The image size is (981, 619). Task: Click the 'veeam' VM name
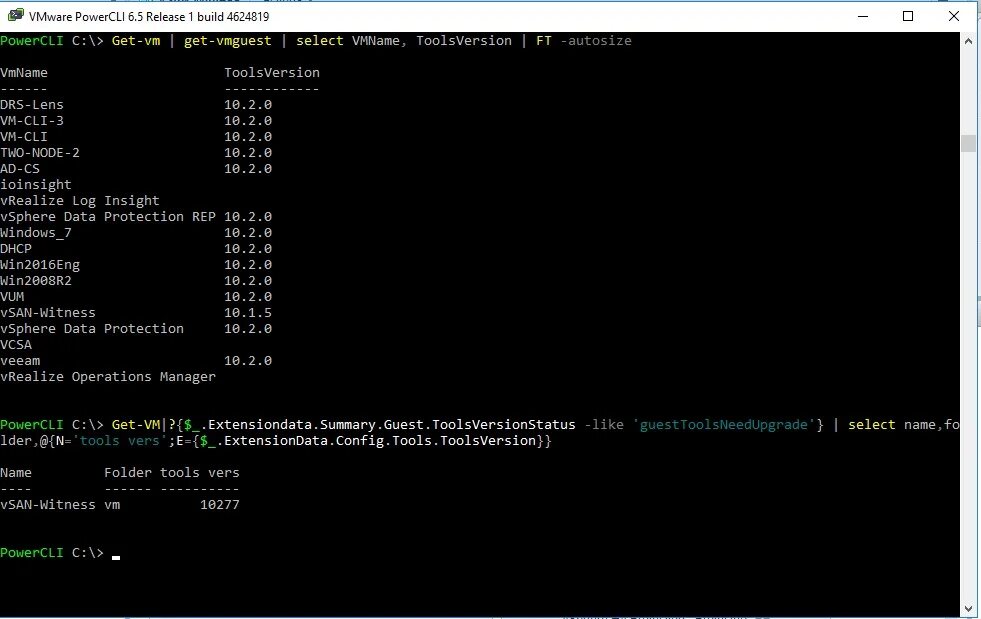point(20,361)
